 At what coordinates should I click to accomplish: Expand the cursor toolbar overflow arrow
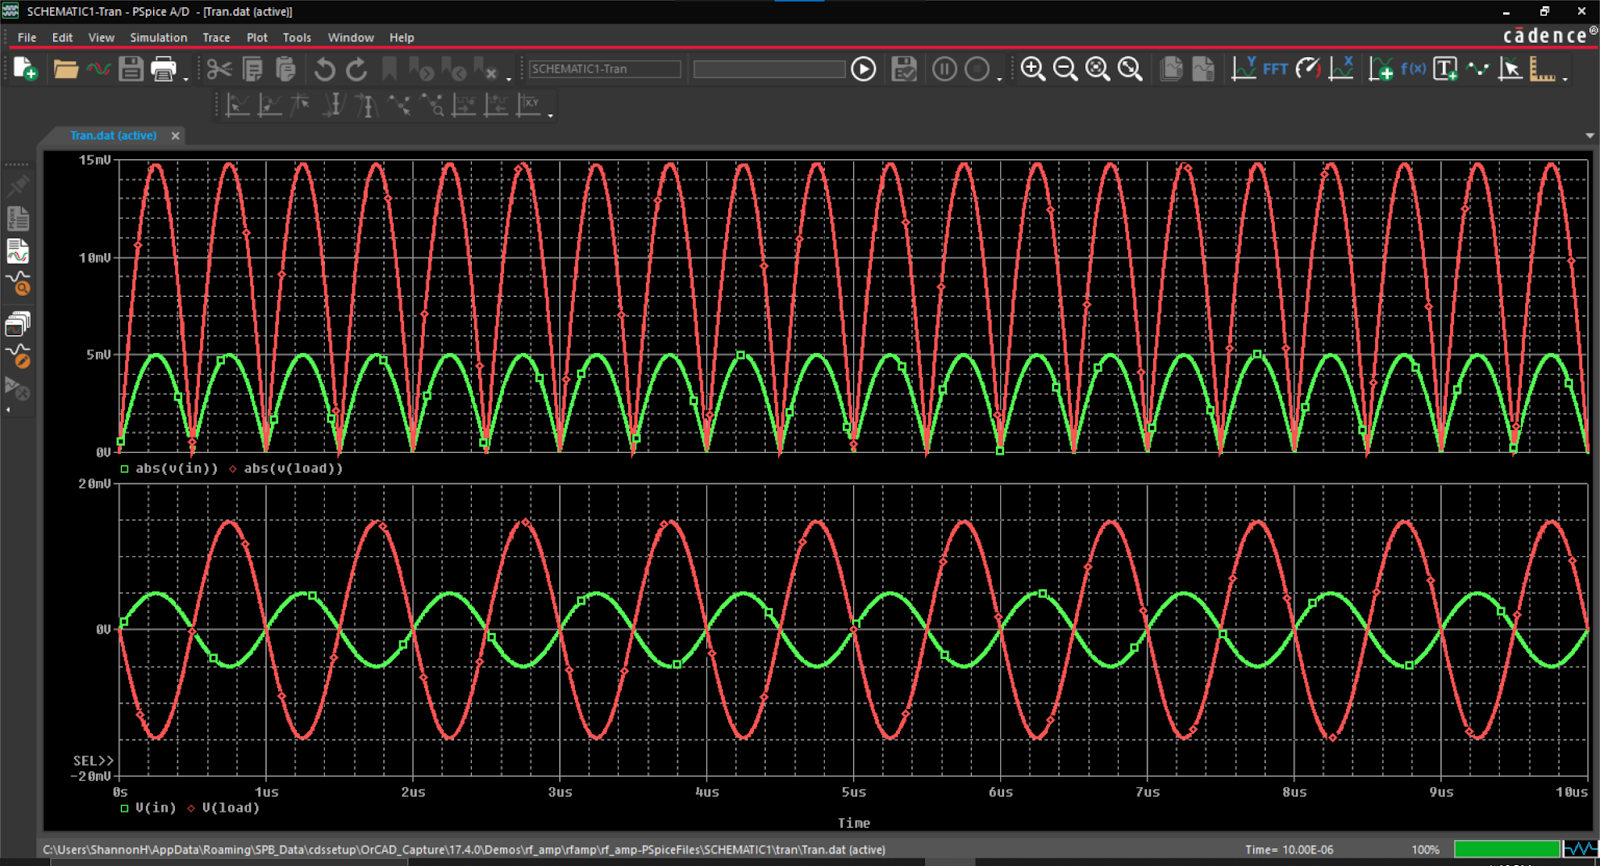tap(551, 115)
